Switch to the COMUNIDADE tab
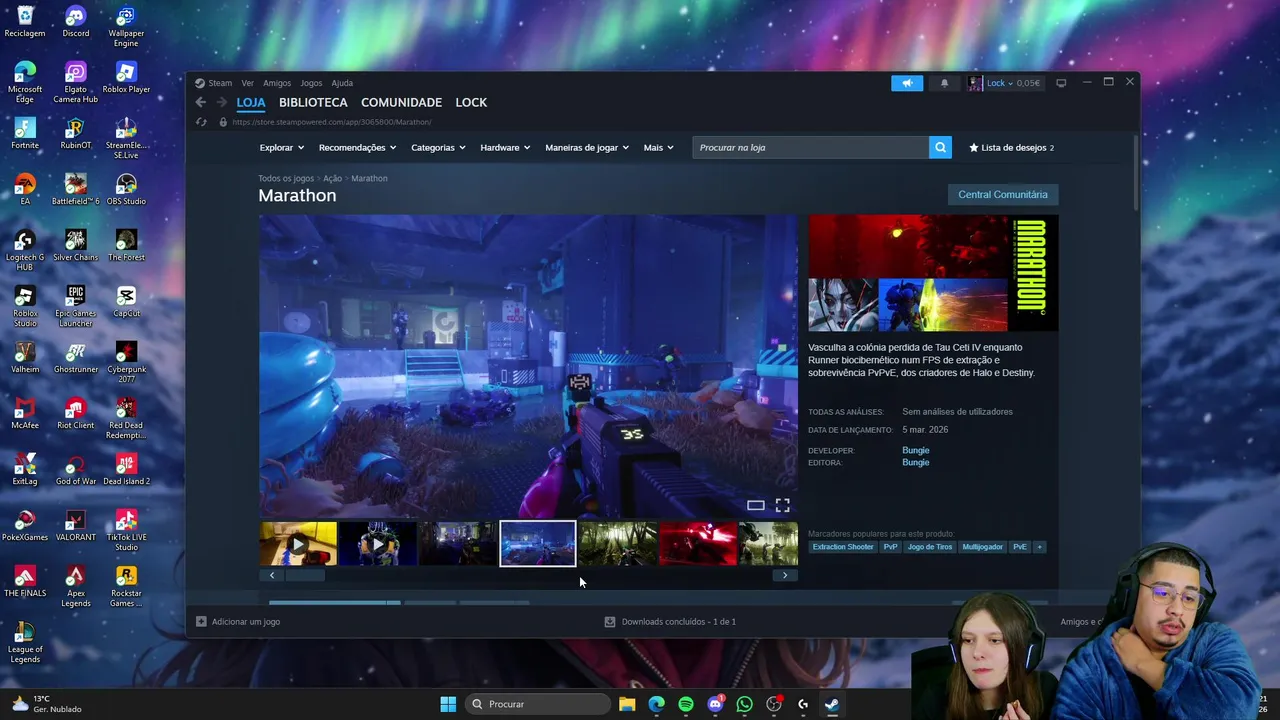Viewport: 1280px width, 720px height. pos(401,102)
